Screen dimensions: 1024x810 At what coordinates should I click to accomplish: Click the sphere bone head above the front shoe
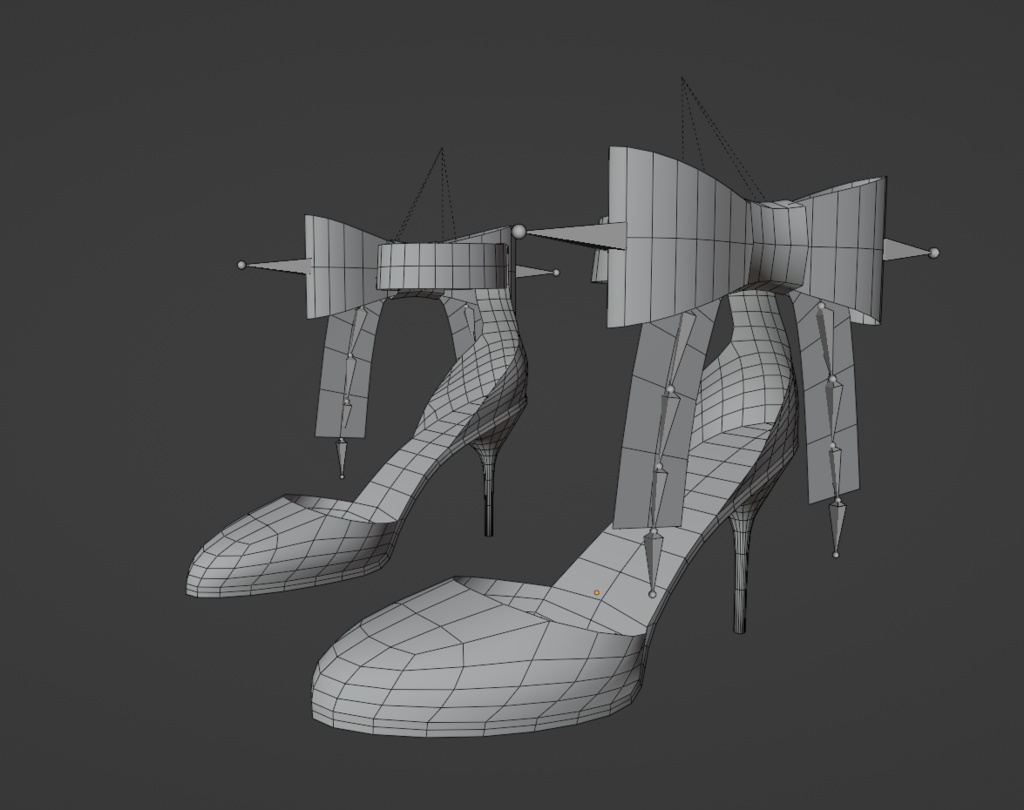(519, 231)
